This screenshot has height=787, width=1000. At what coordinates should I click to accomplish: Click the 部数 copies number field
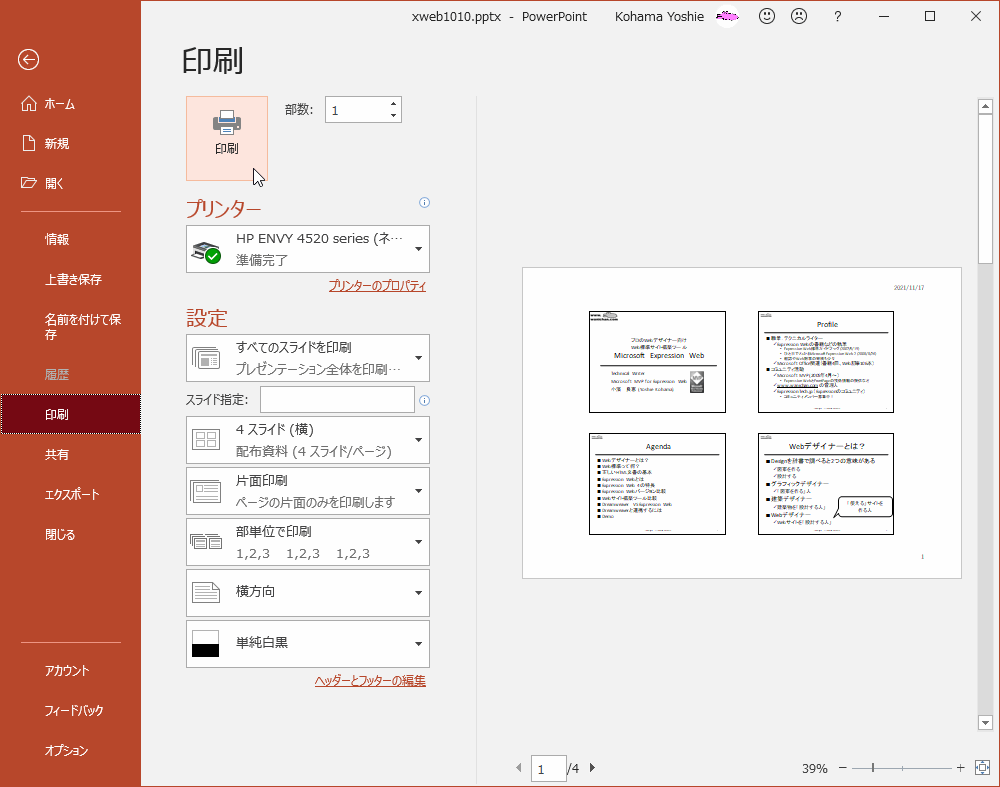357,110
